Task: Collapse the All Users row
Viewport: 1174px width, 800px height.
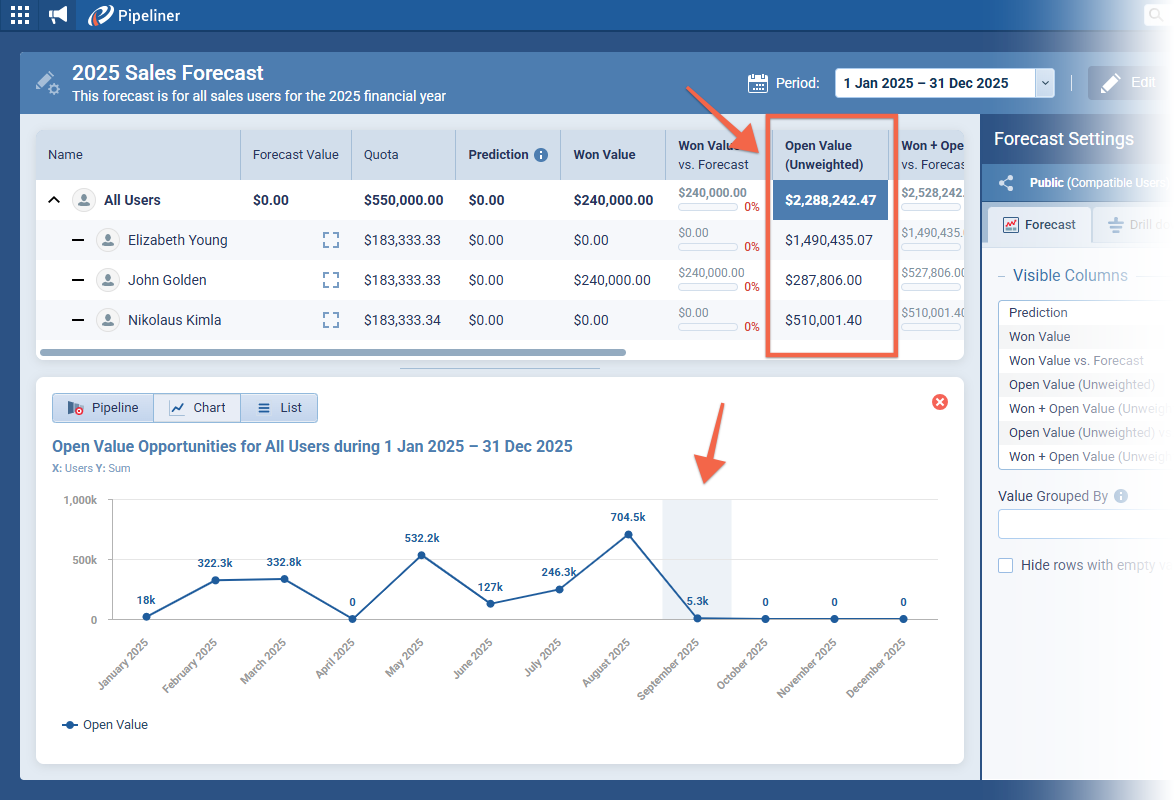Action: (x=54, y=200)
